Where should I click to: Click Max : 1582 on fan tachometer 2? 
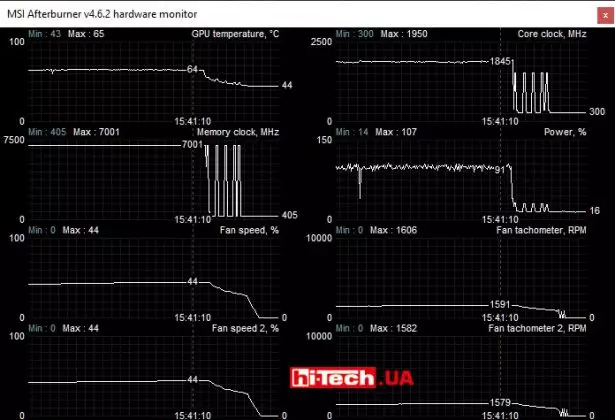pyautogui.click(x=393, y=328)
